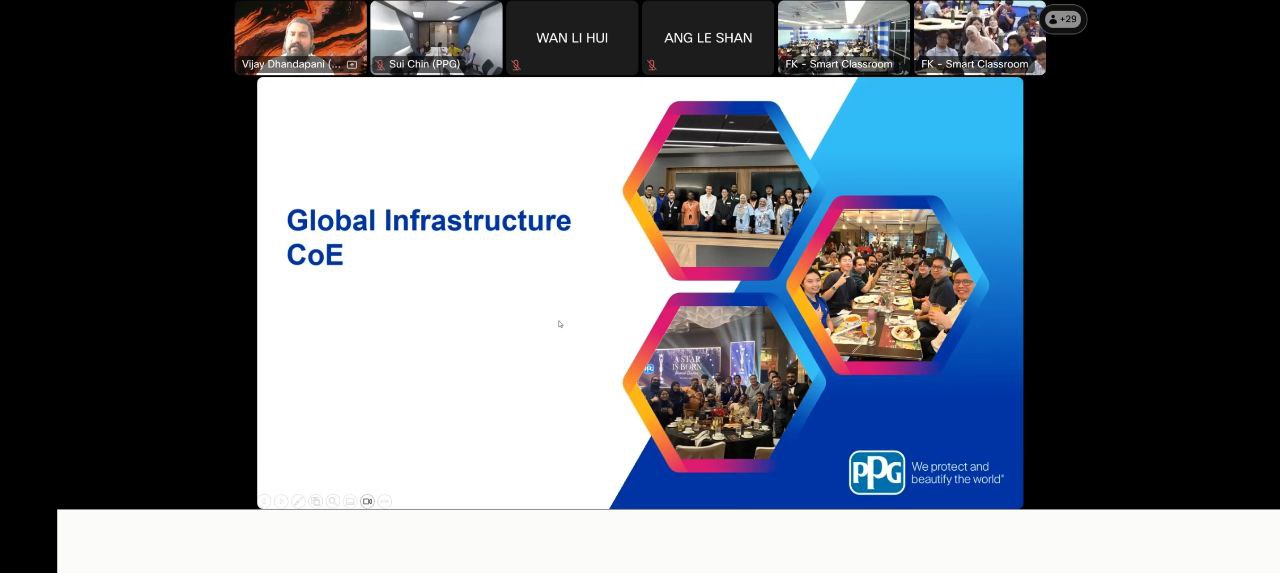Open the see all slides grid icon

point(315,501)
